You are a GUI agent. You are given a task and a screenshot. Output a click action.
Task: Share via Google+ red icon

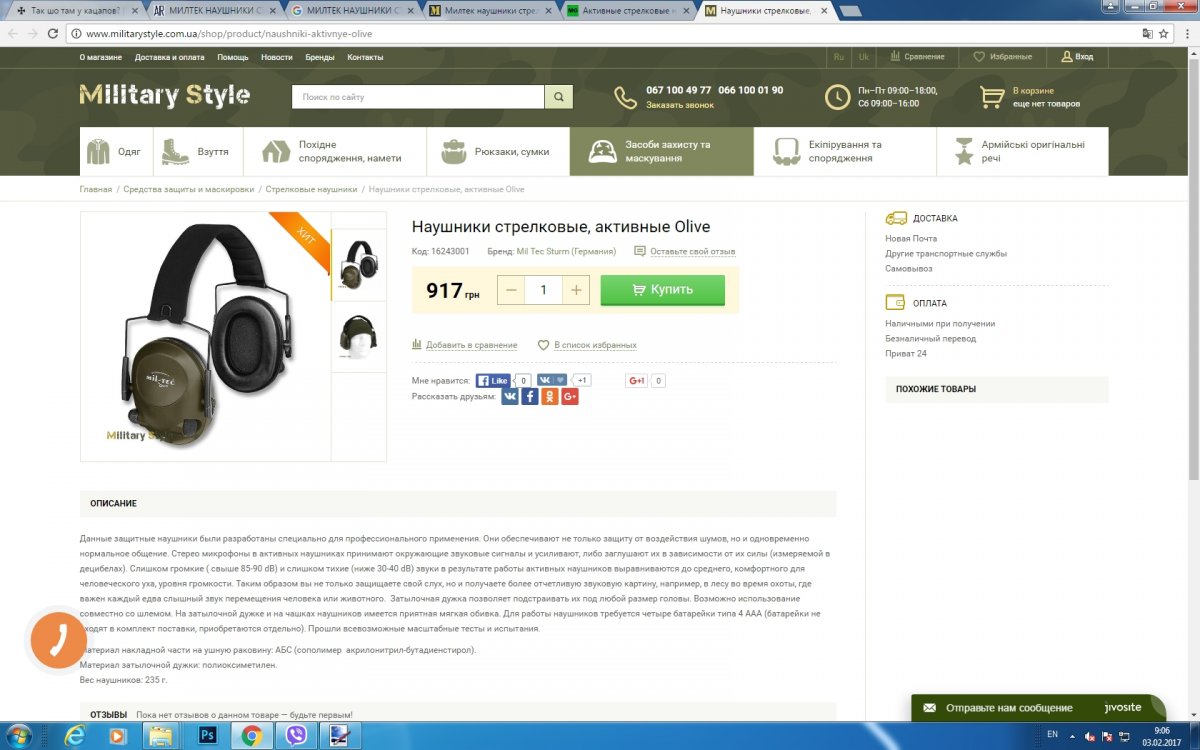click(x=570, y=397)
